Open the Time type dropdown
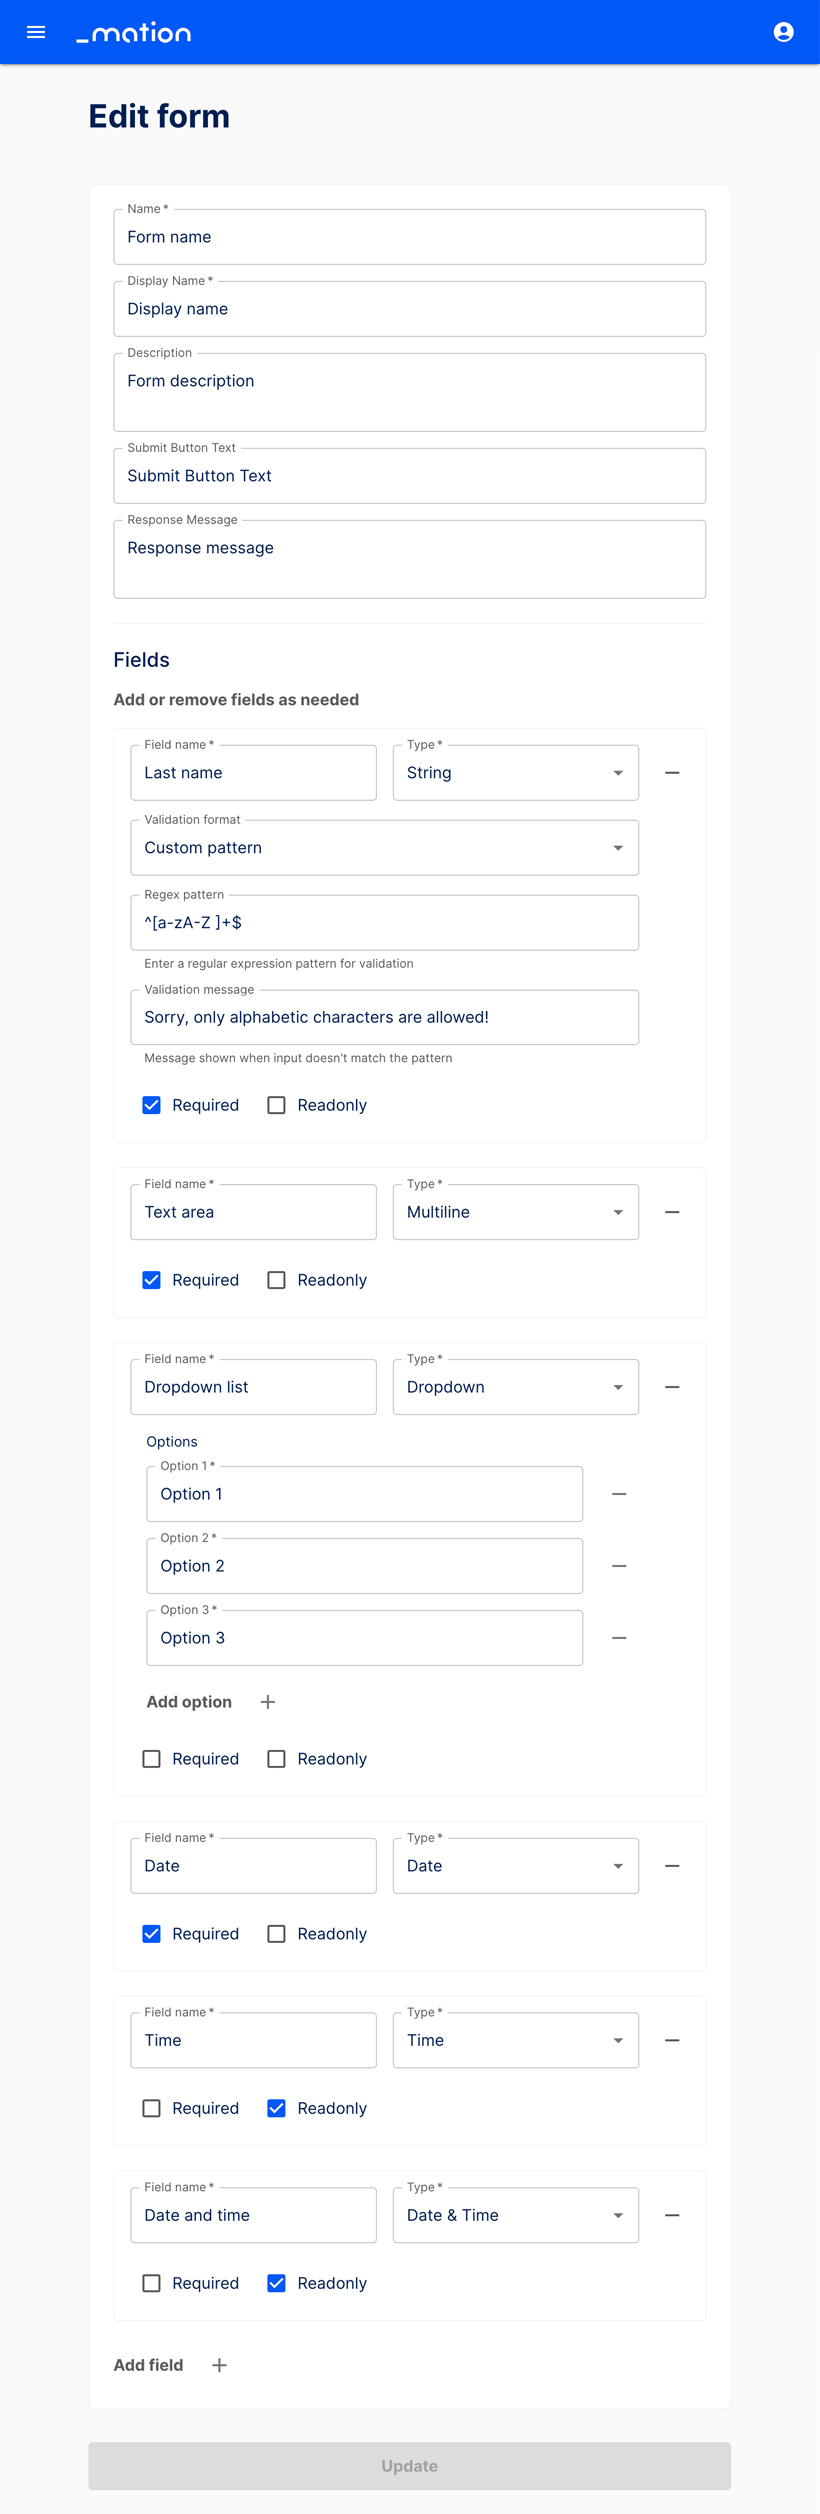Viewport: 820px width, 2514px height. click(x=516, y=2040)
